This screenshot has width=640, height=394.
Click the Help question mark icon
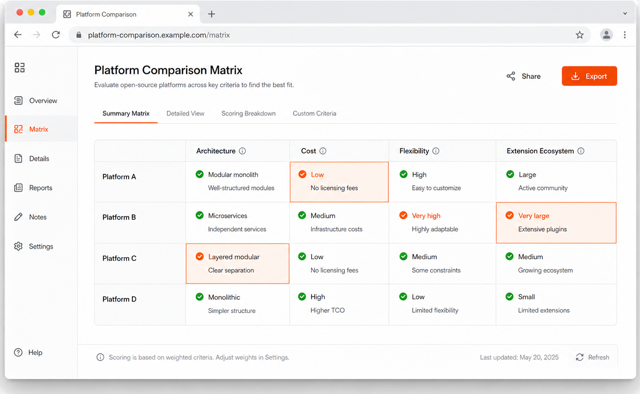pyautogui.click(x=18, y=352)
